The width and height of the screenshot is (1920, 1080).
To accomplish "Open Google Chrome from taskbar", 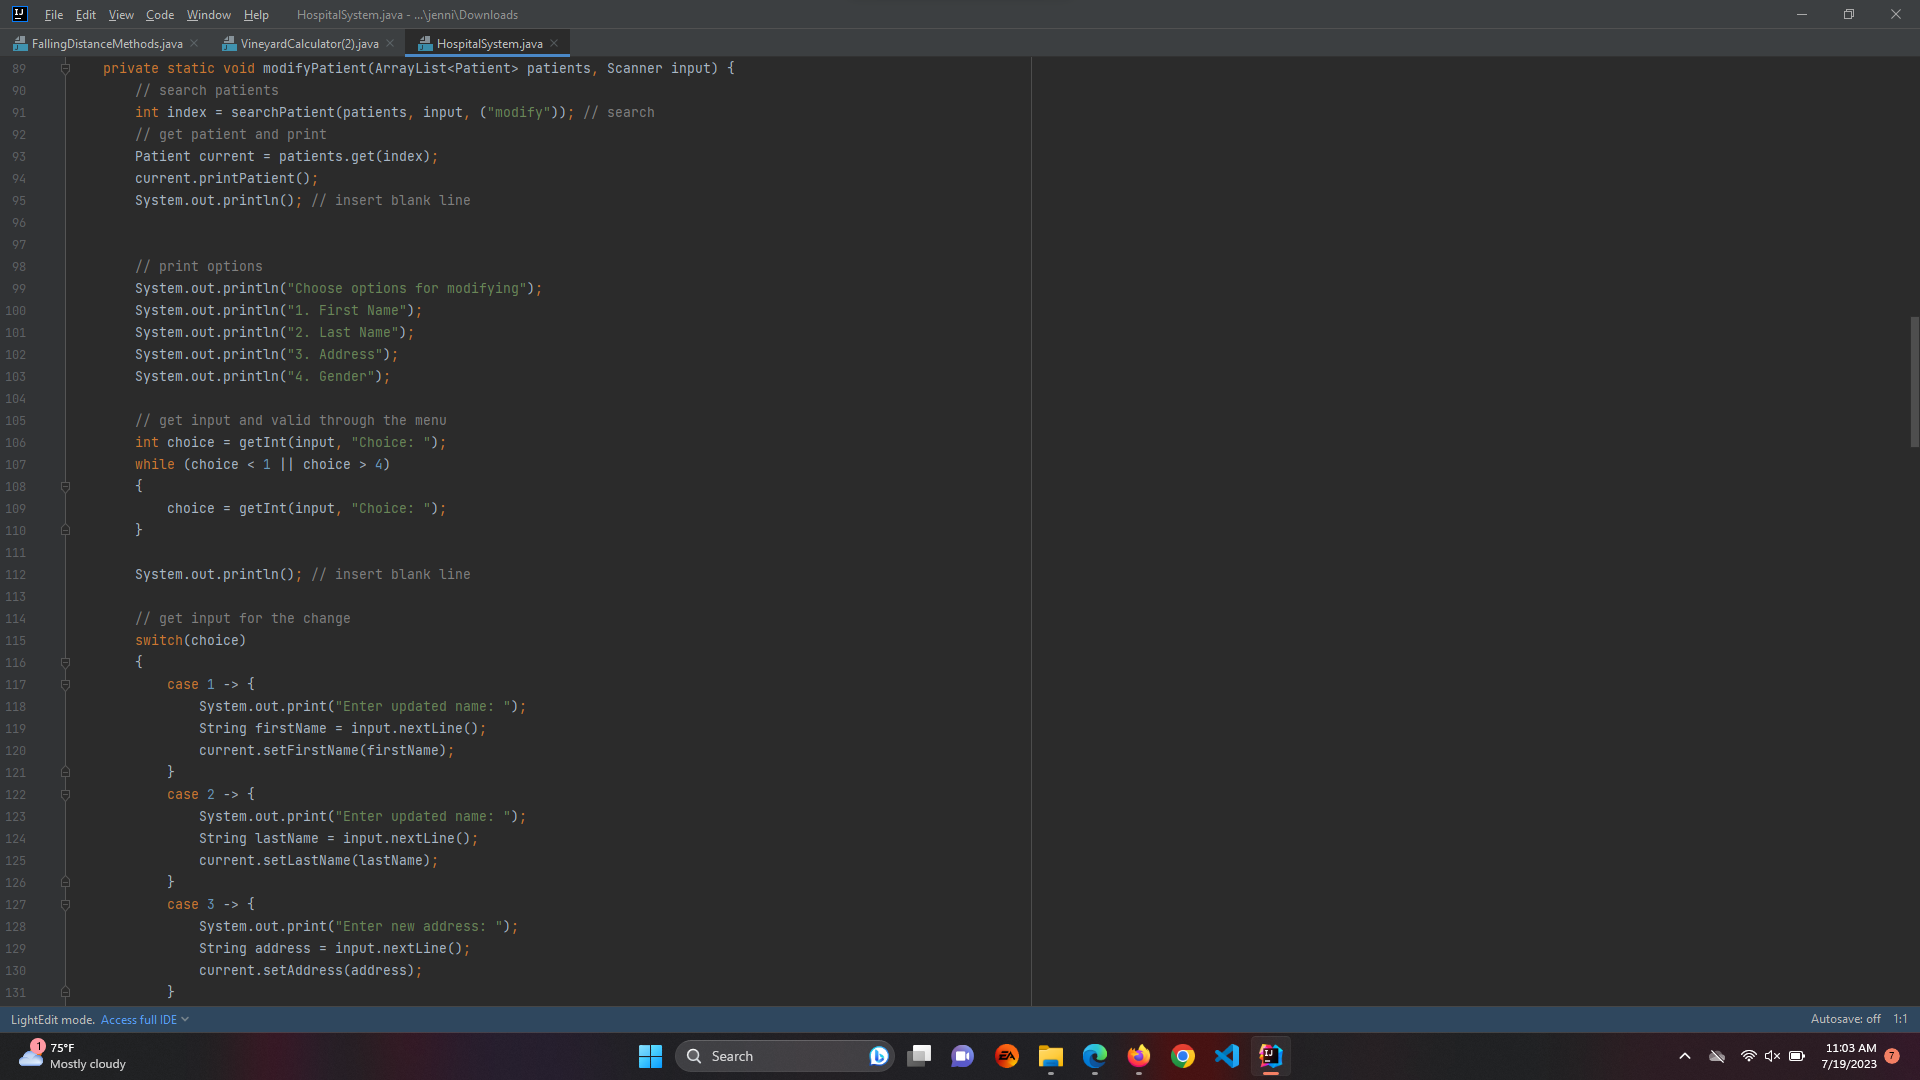I will [1183, 1056].
